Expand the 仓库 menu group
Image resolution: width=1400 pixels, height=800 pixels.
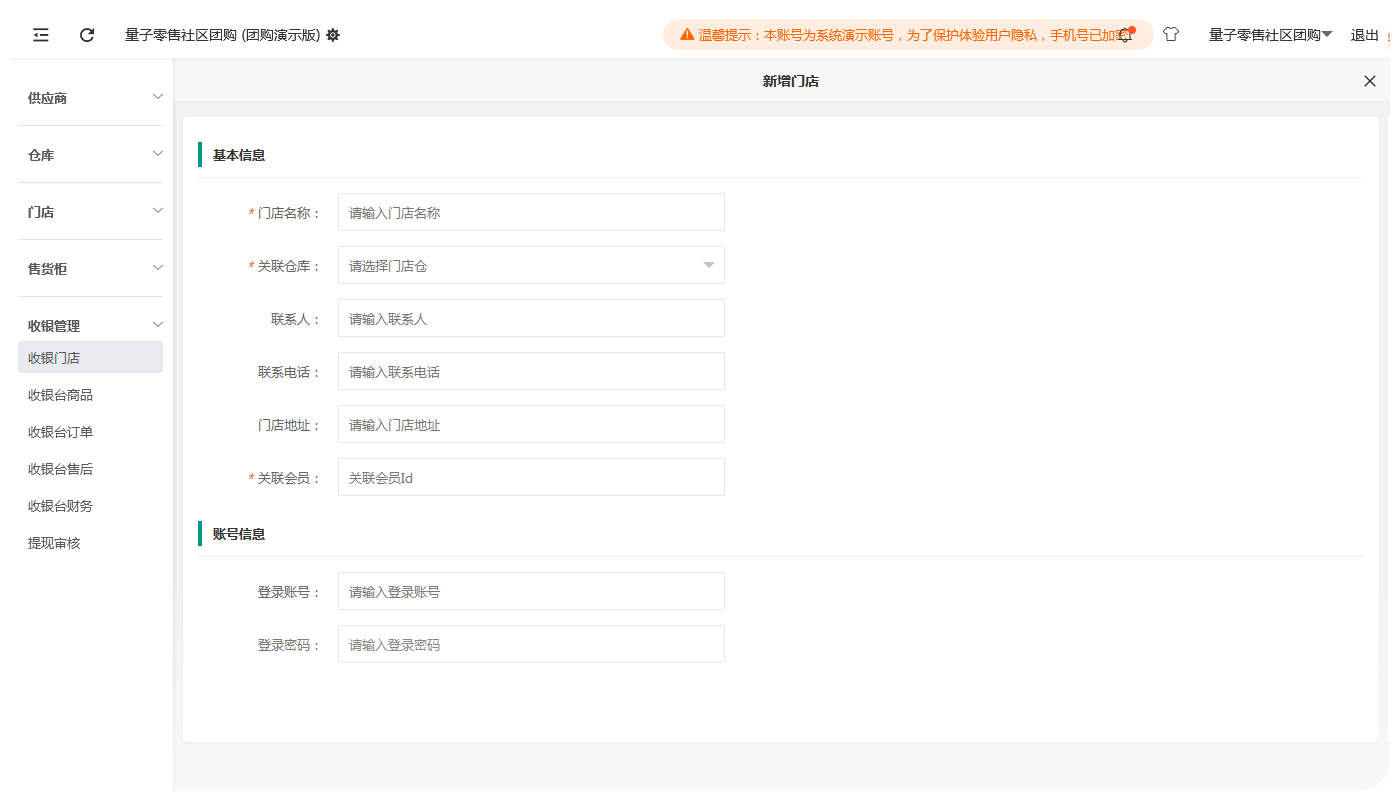point(90,155)
